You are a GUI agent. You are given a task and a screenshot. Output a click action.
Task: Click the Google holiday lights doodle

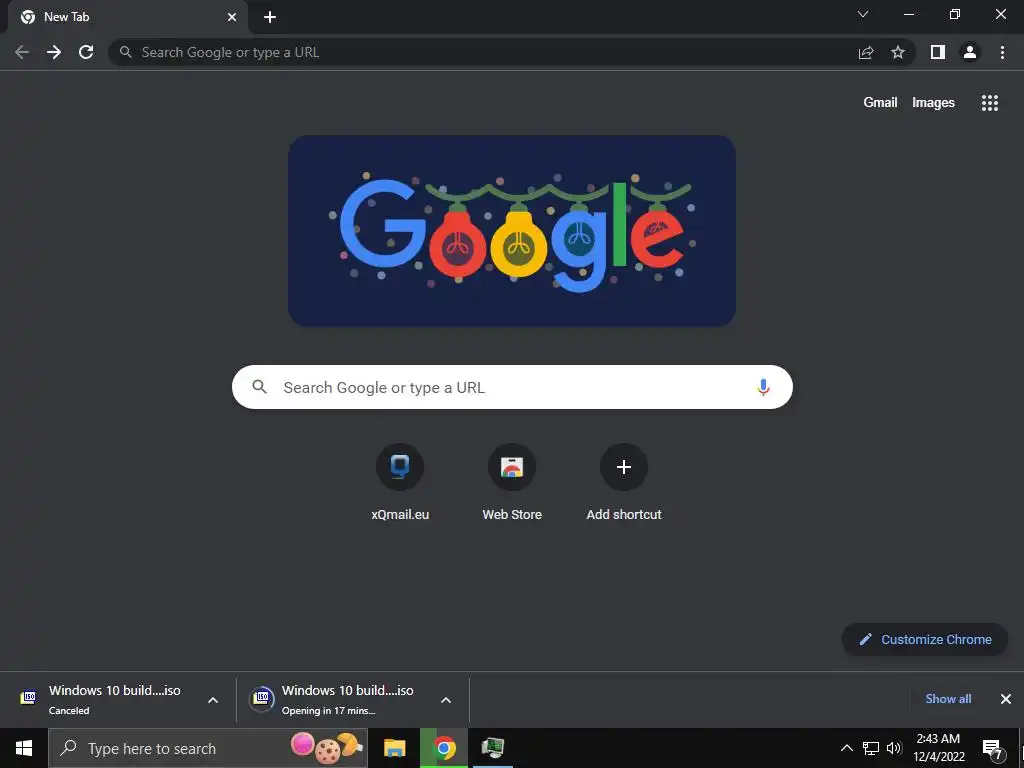pyautogui.click(x=512, y=231)
